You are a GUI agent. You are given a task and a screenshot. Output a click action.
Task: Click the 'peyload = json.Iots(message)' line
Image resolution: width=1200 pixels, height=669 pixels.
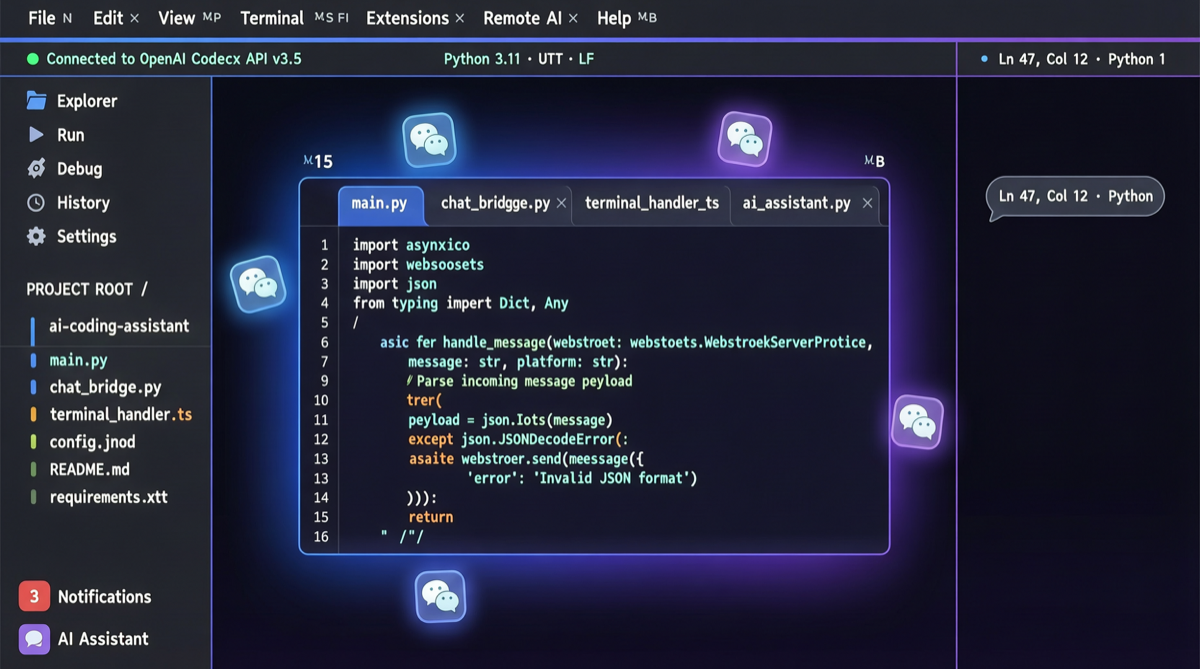click(x=510, y=420)
